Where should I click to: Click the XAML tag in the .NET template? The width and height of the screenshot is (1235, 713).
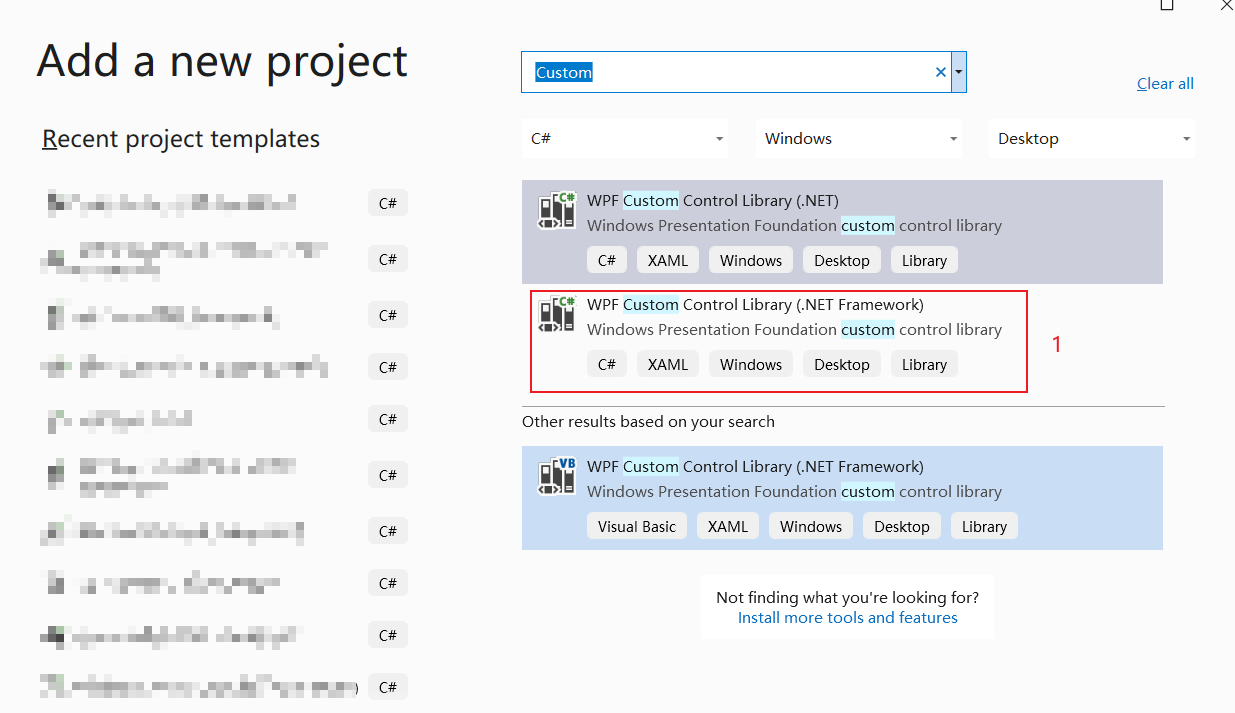click(668, 260)
